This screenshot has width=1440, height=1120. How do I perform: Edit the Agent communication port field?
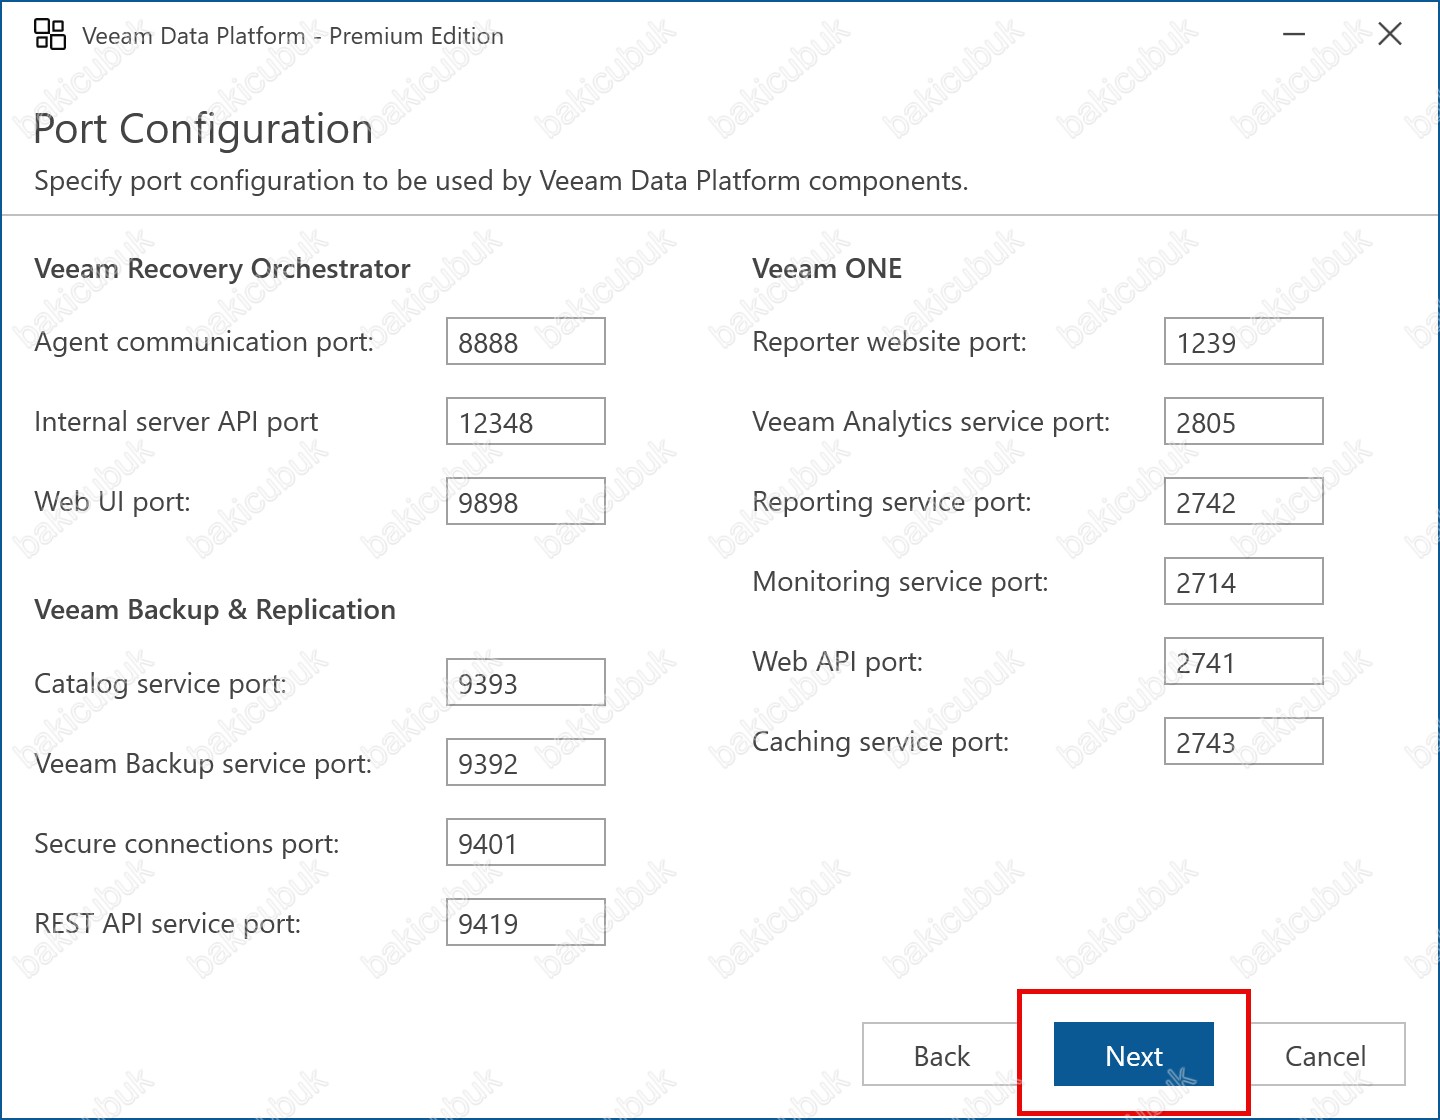click(525, 342)
